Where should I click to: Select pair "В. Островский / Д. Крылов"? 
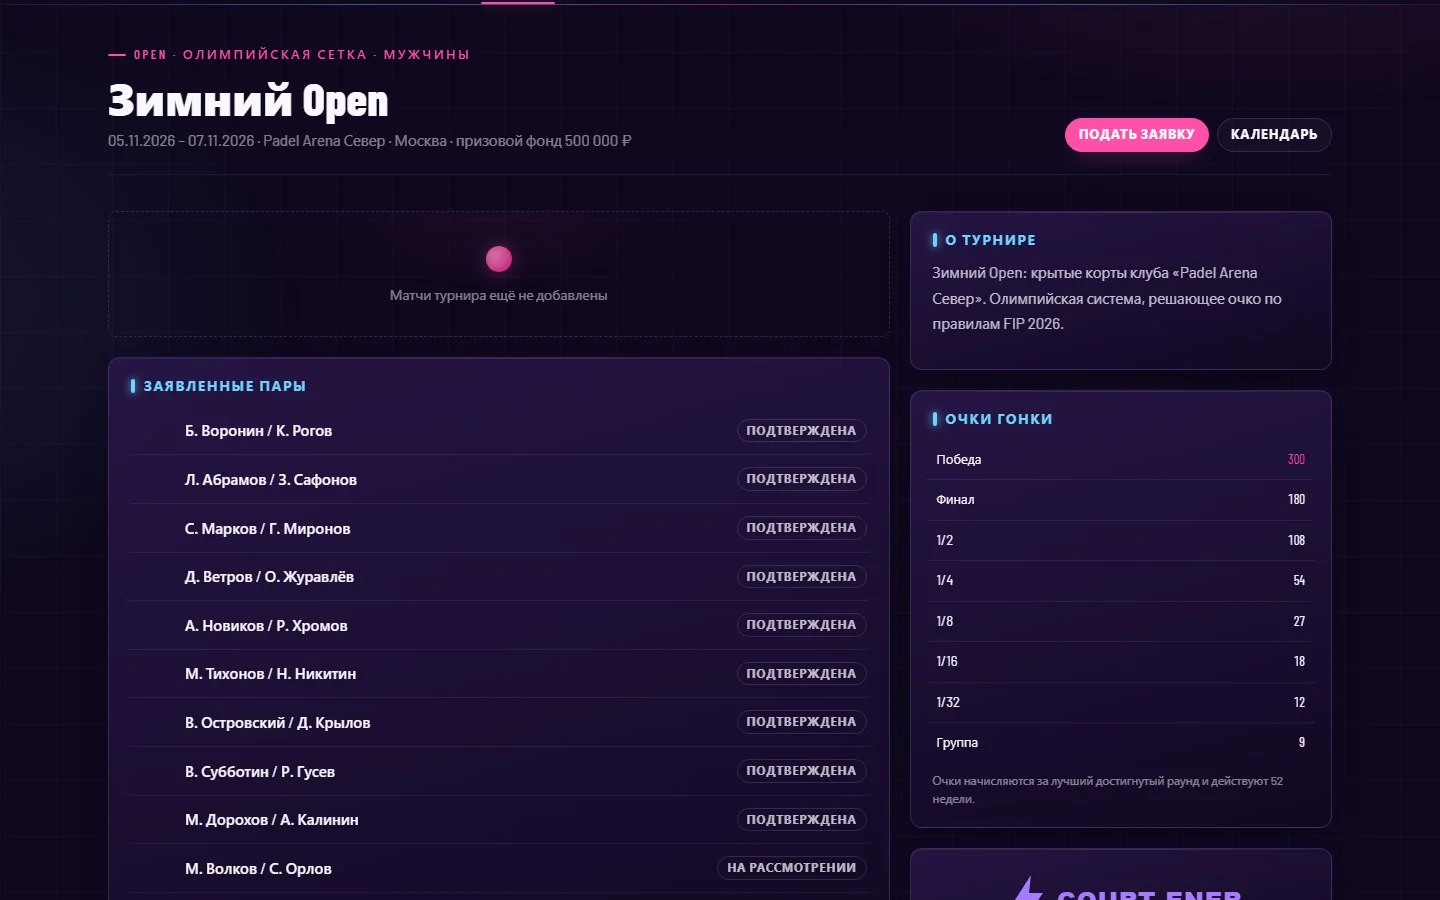(x=277, y=723)
